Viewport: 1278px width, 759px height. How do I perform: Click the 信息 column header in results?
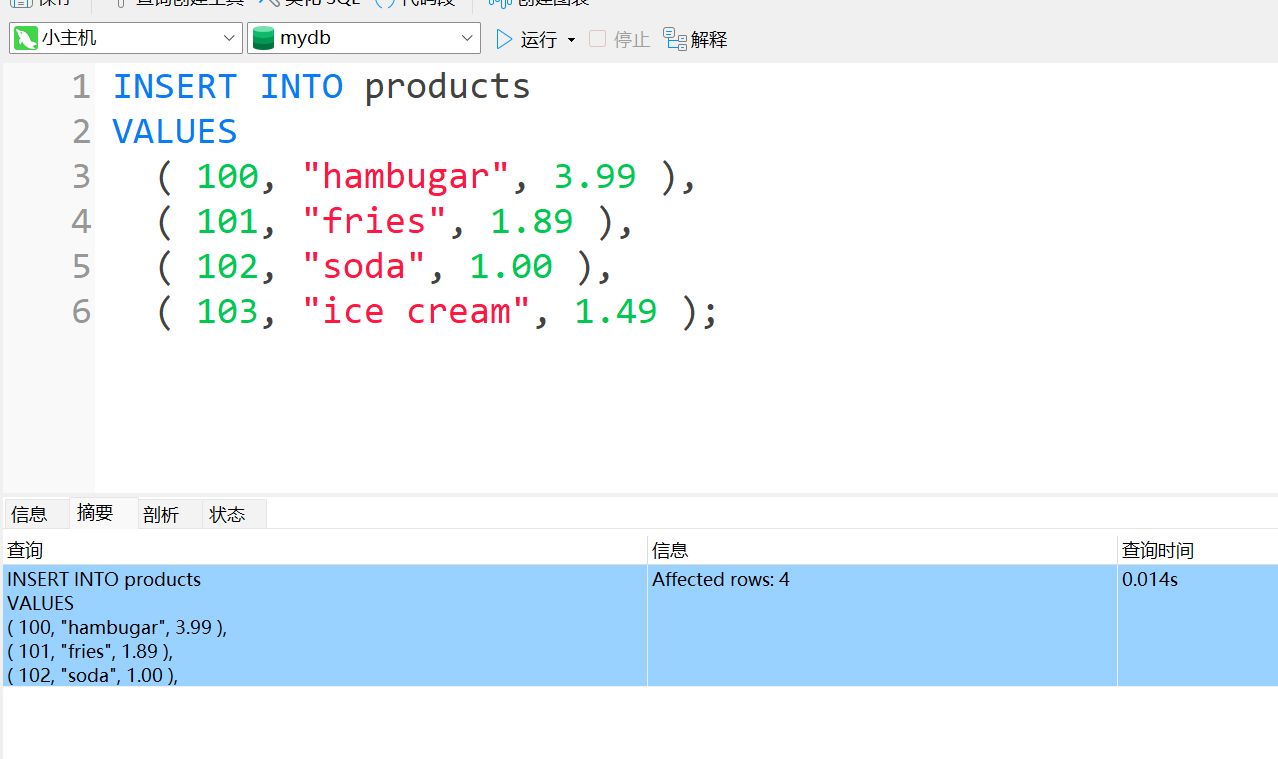(670, 550)
